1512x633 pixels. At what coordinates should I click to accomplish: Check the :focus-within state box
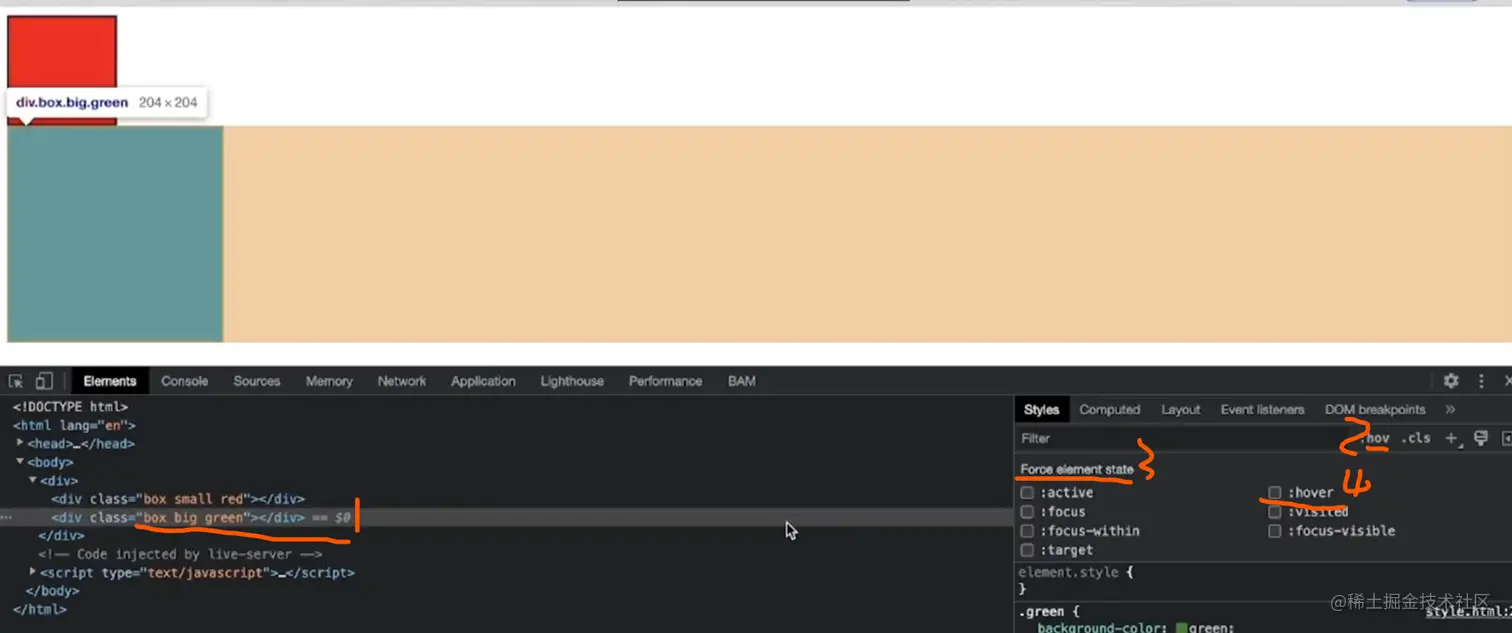click(1027, 531)
